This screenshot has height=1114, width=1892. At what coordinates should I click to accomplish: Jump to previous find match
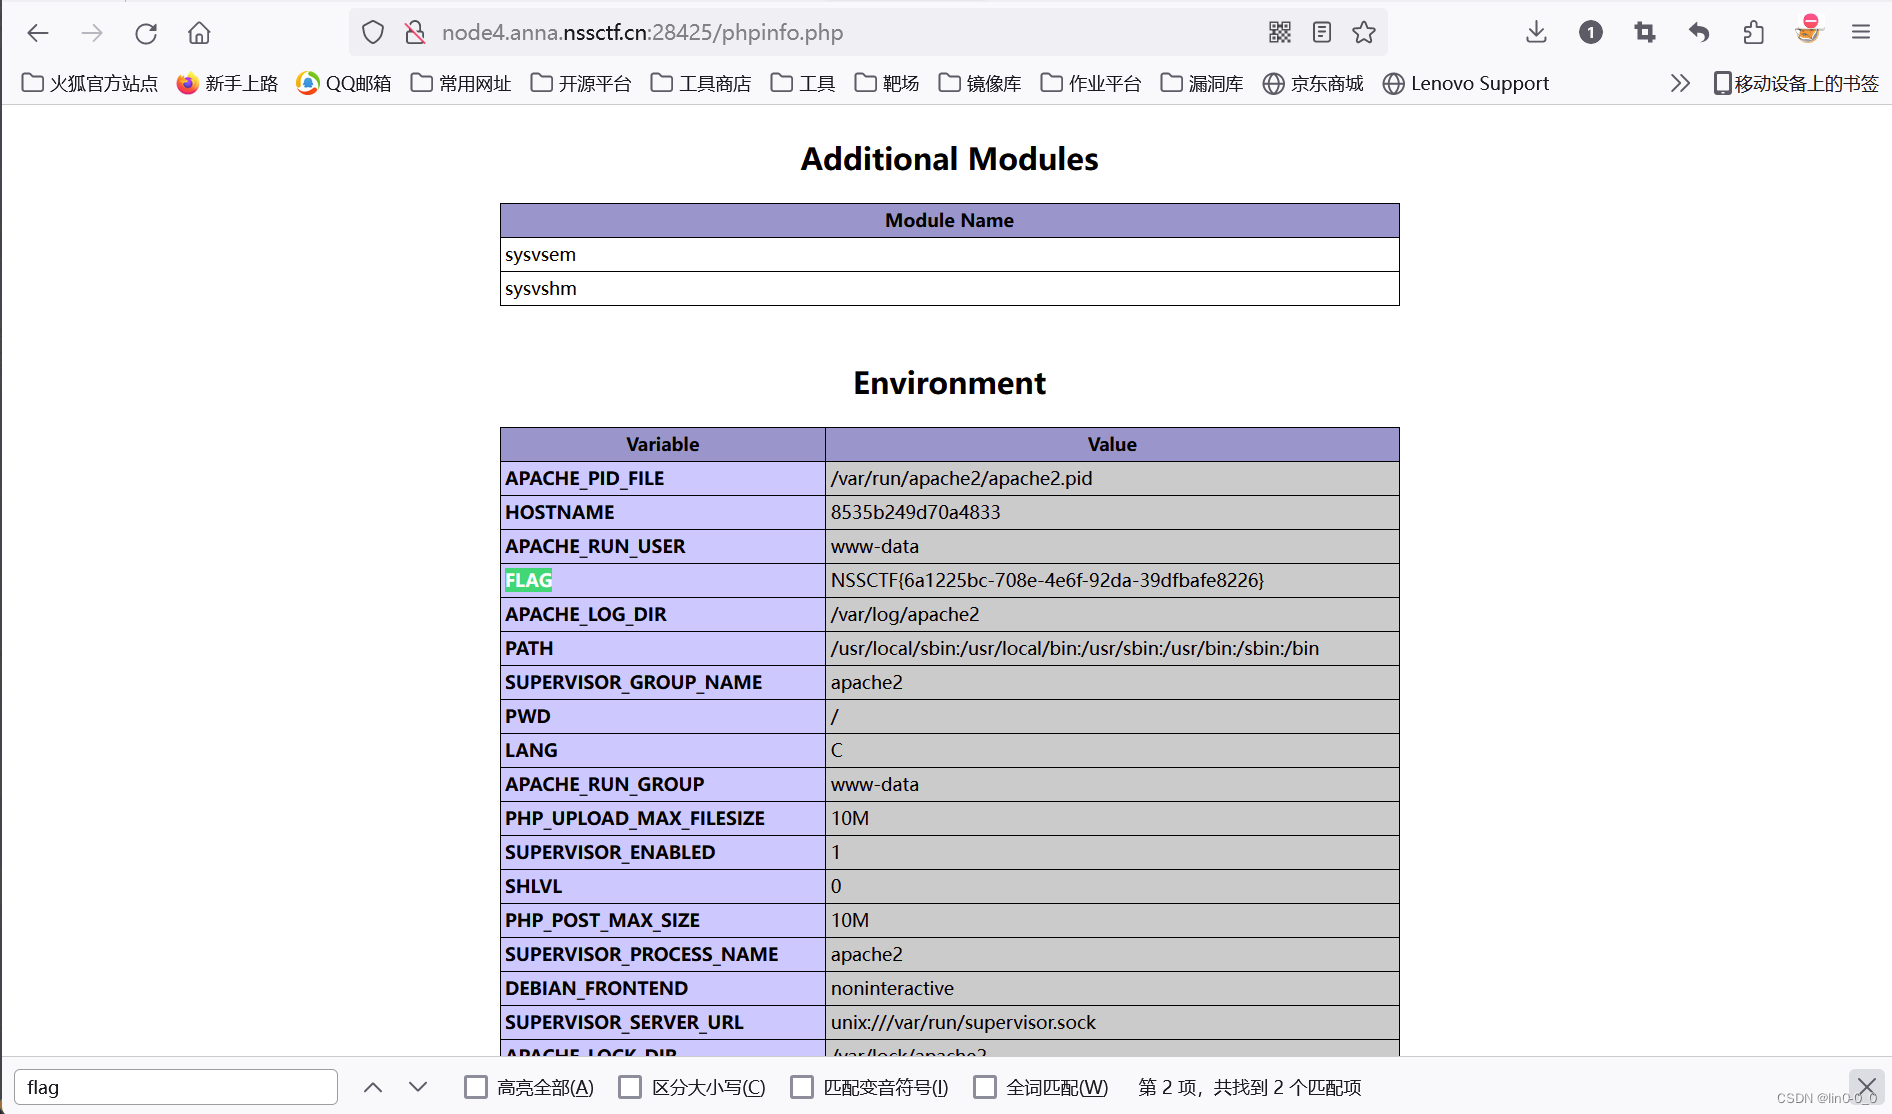pos(373,1087)
